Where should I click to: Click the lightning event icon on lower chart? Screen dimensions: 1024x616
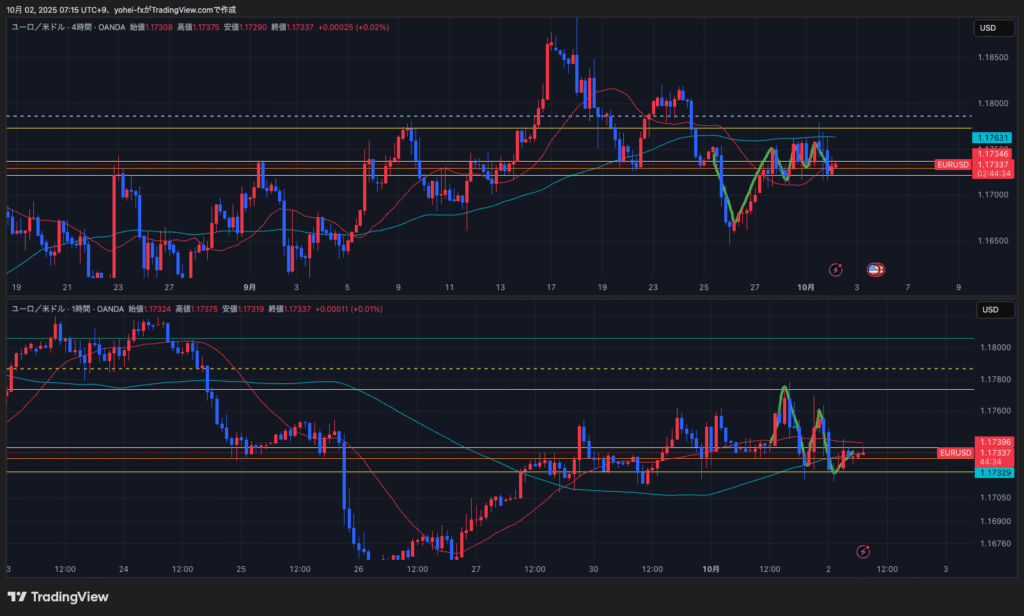click(863, 551)
